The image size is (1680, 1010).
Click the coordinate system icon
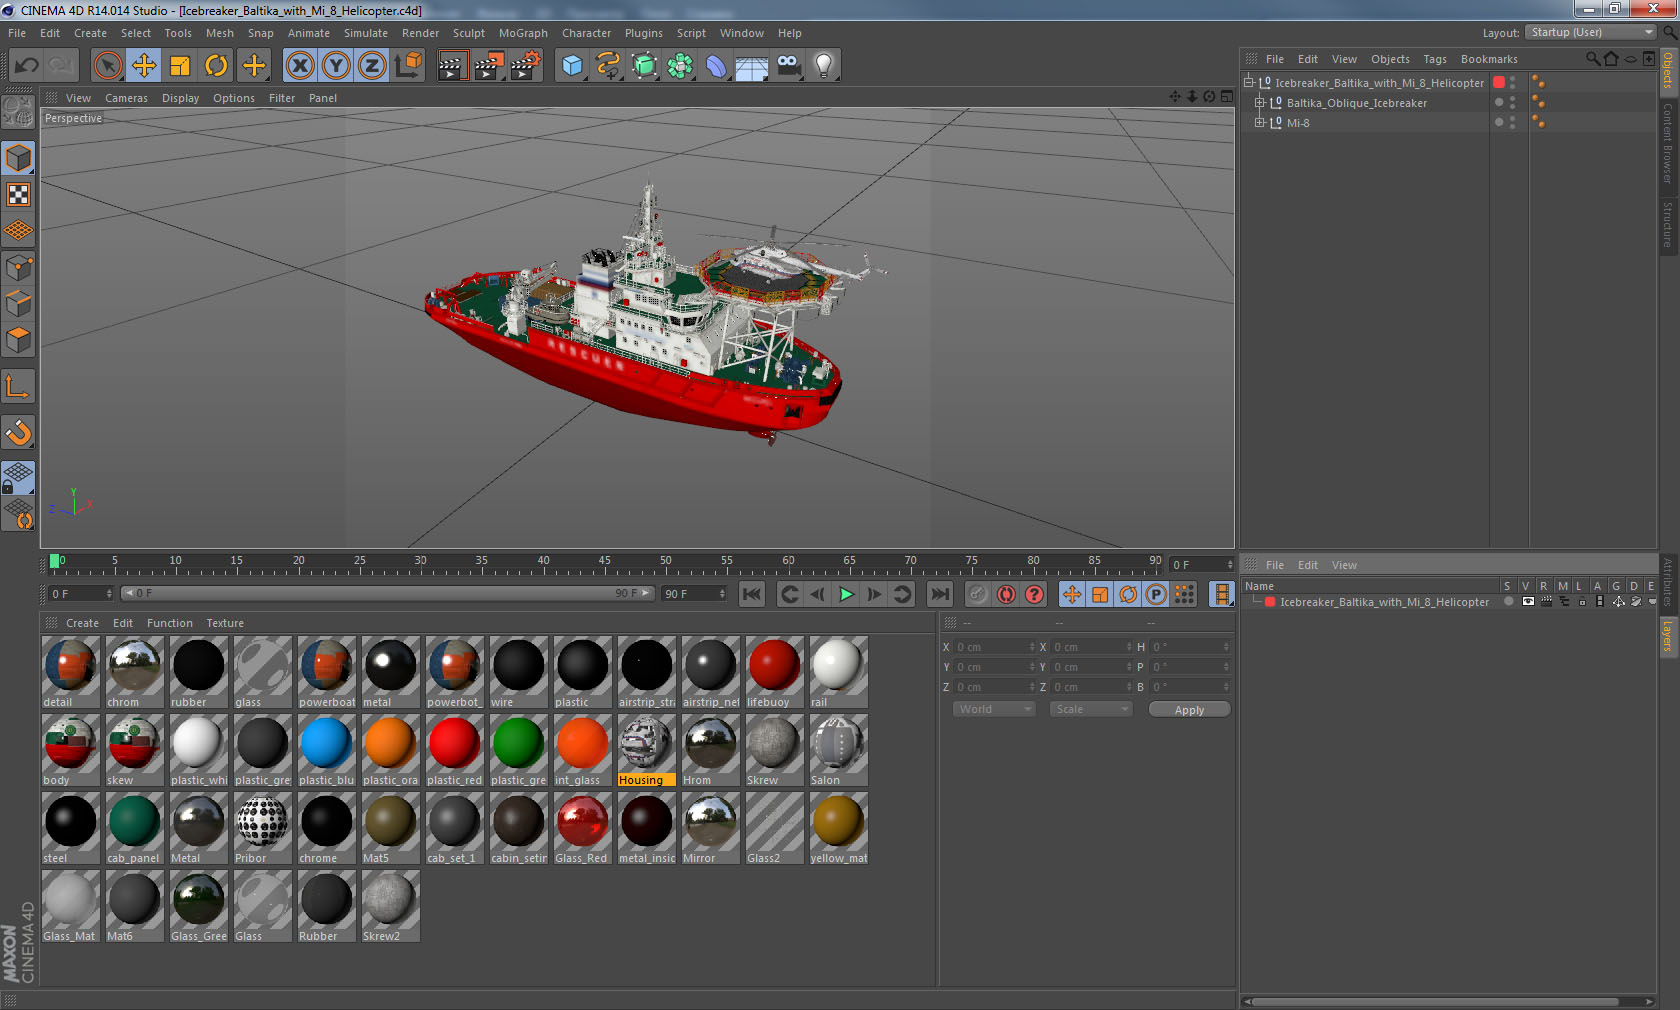coord(408,66)
